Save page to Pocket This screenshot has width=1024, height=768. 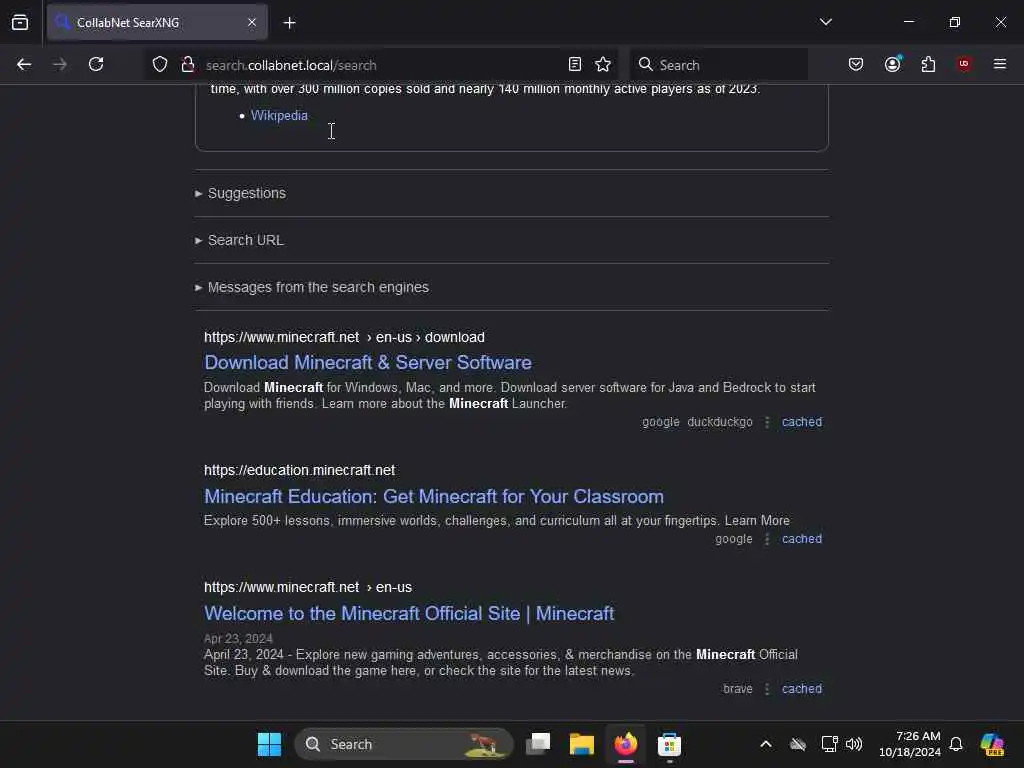click(x=856, y=64)
